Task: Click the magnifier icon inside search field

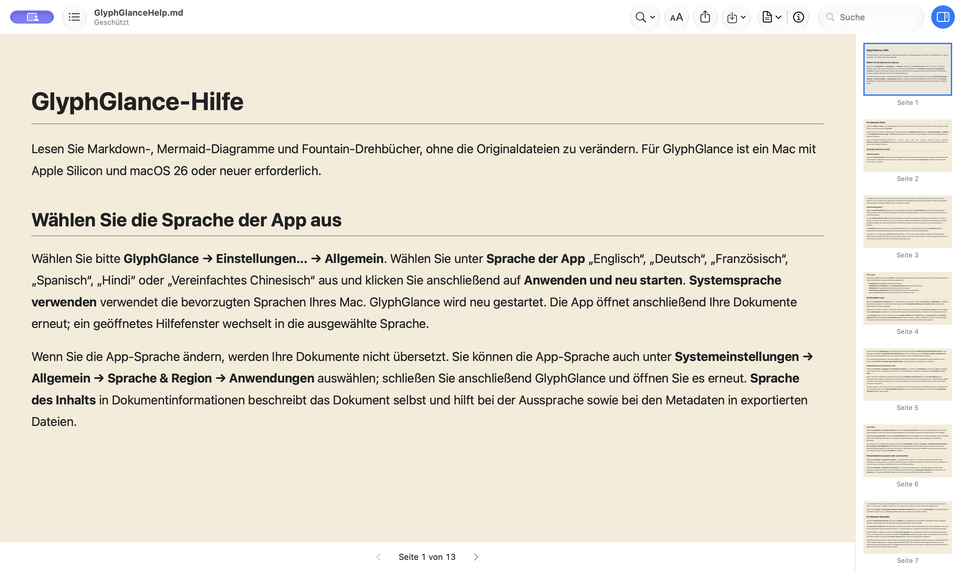Action: 830,17
